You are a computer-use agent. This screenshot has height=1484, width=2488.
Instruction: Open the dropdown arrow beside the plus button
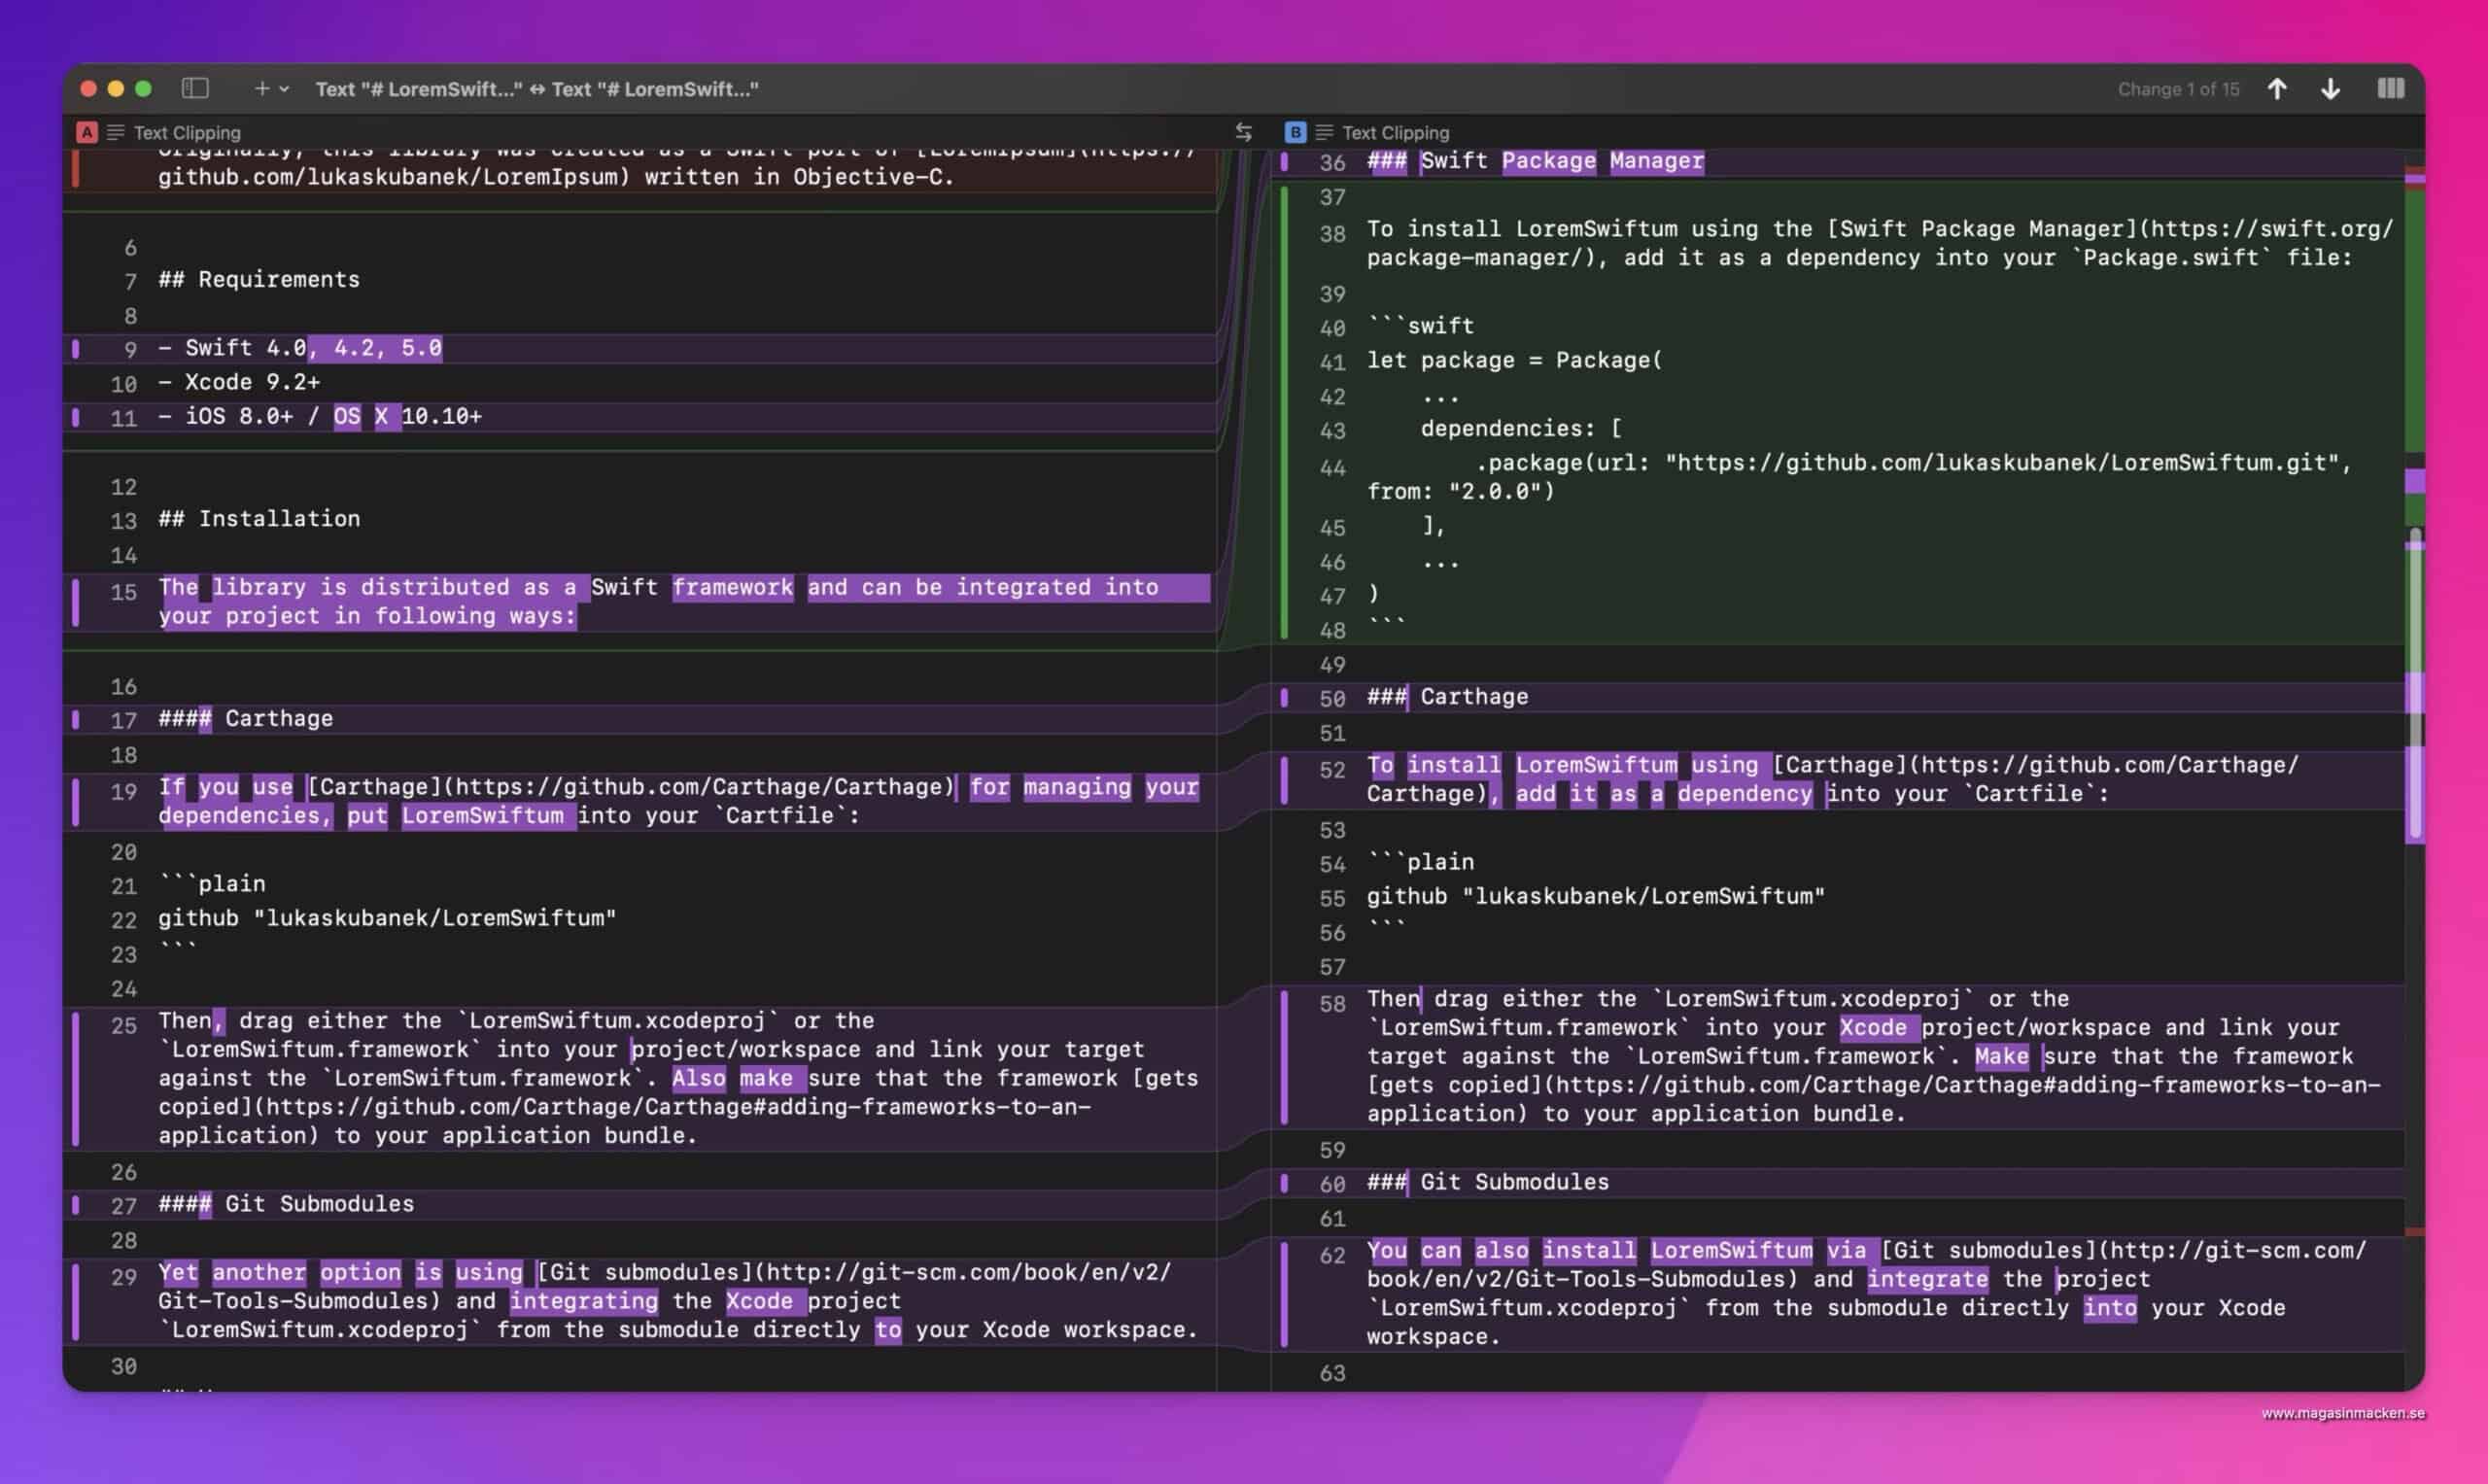pos(284,89)
